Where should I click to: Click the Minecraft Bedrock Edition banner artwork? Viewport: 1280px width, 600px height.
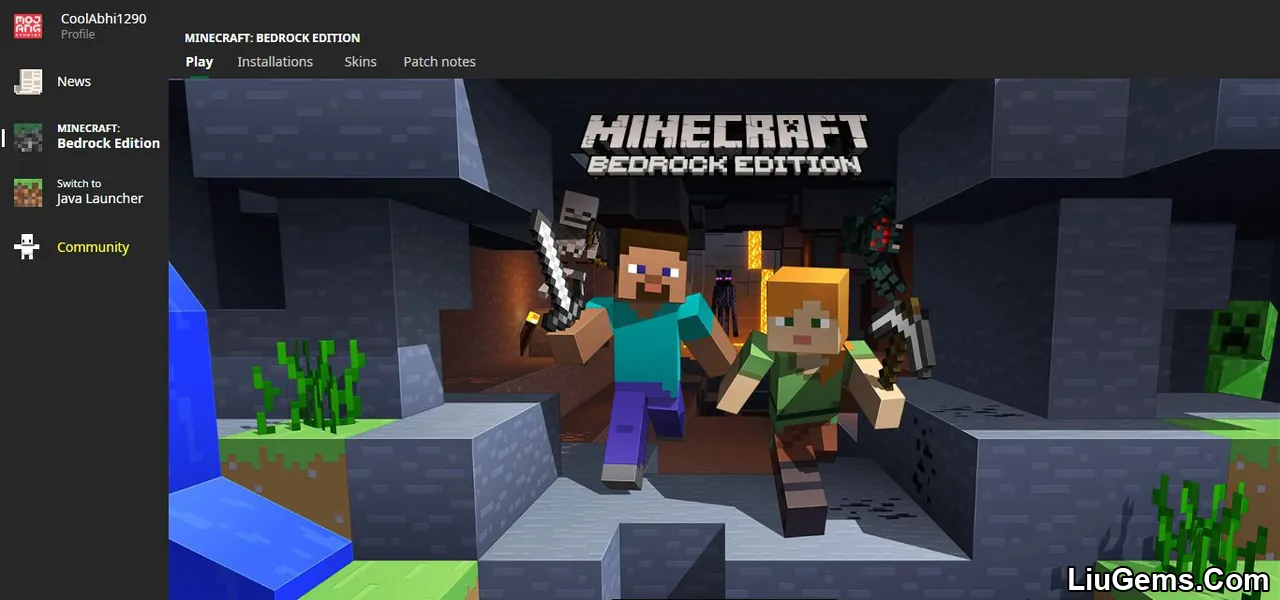[x=724, y=339]
